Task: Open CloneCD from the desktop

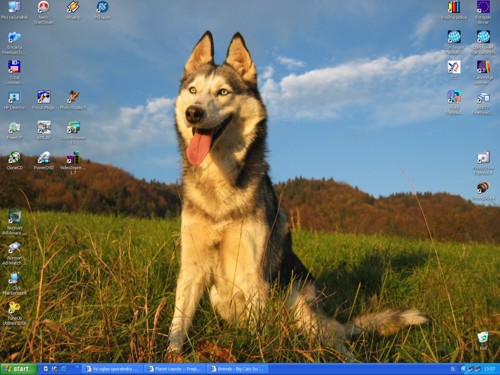Action: pos(14,157)
